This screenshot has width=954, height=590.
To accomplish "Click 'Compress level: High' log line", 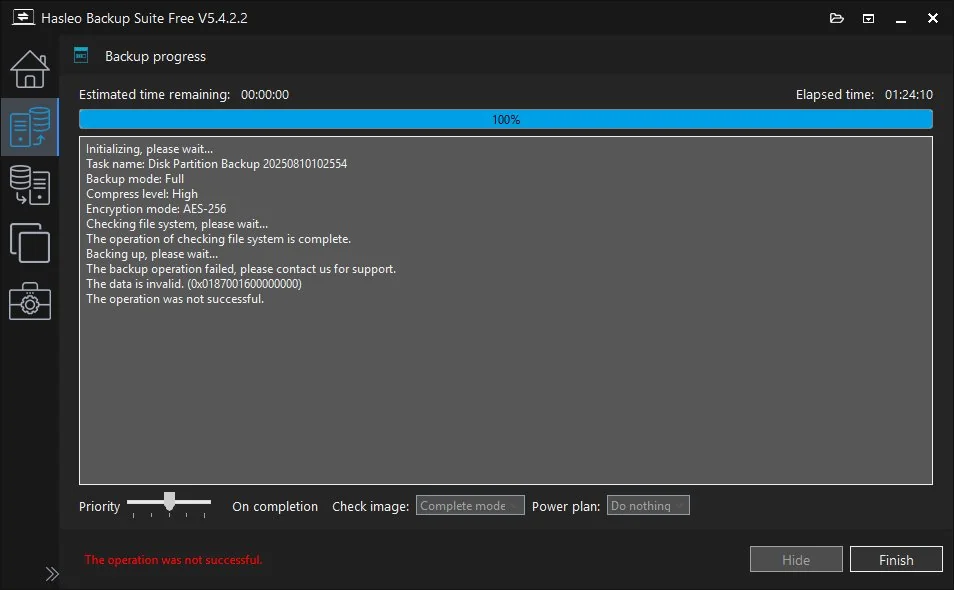I will pyautogui.click(x=142, y=194).
